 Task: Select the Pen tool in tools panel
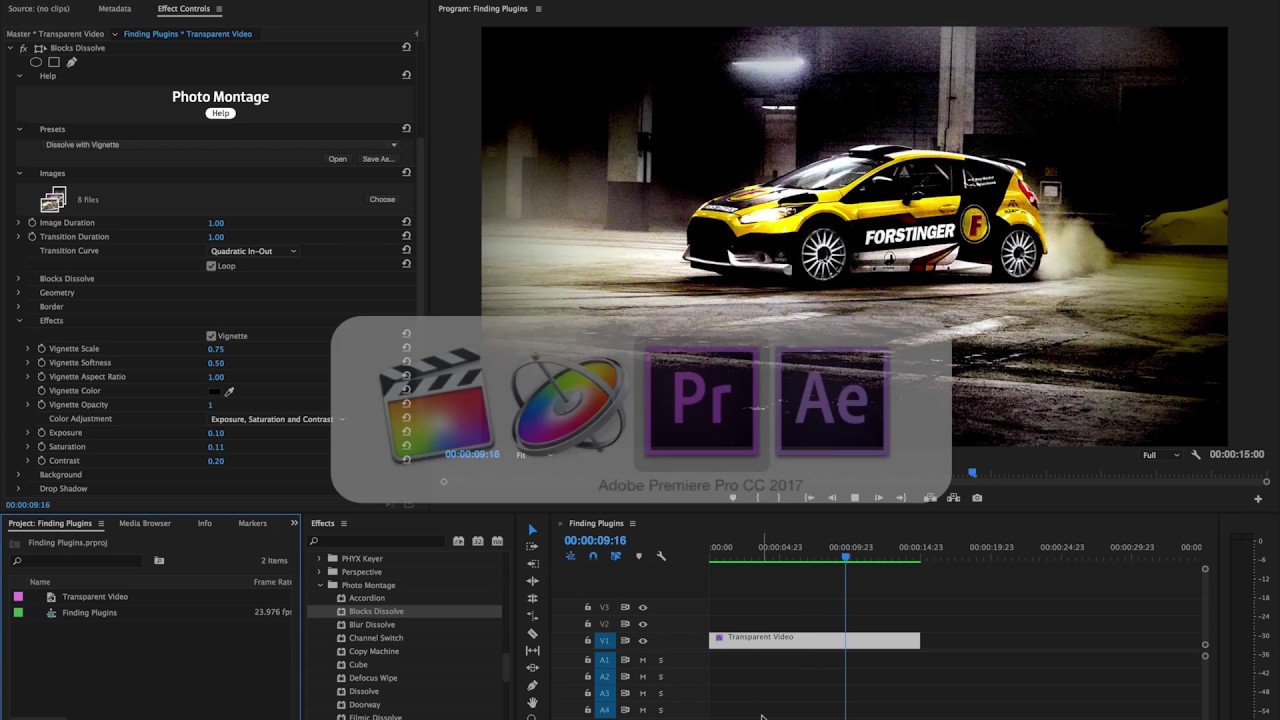532,685
